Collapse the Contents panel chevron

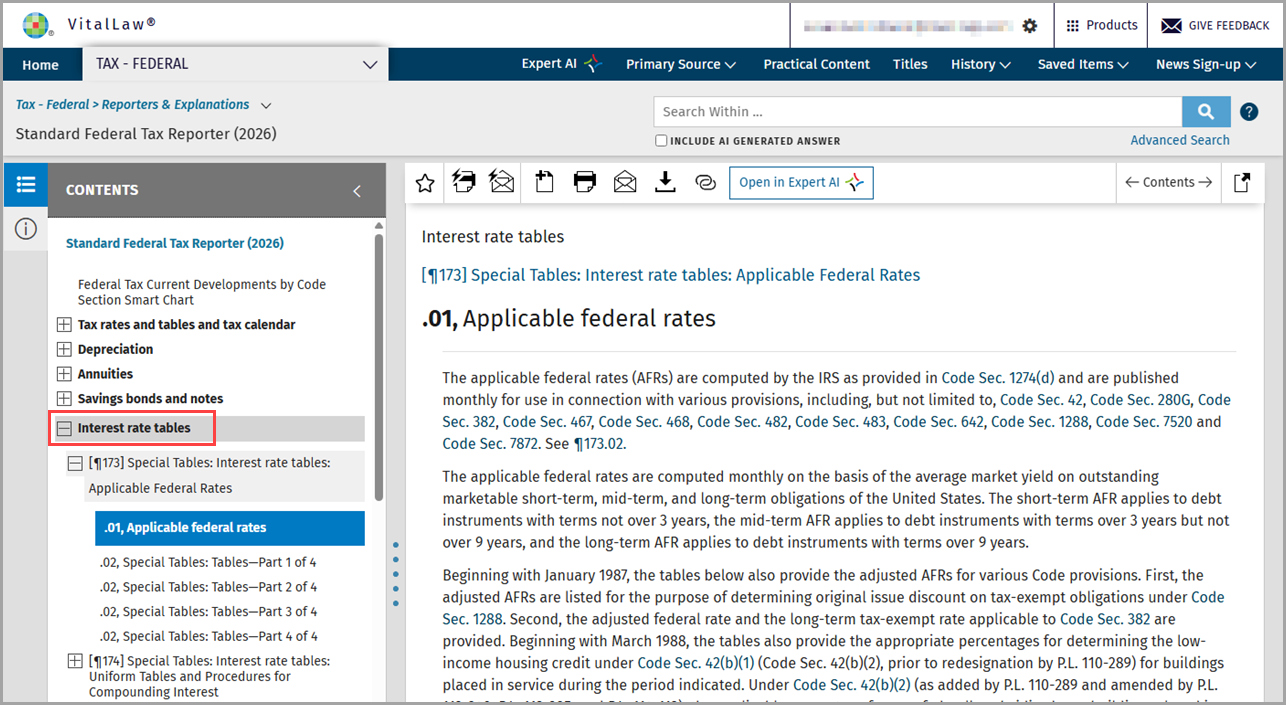pyautogui.click(x=356, y=191)
